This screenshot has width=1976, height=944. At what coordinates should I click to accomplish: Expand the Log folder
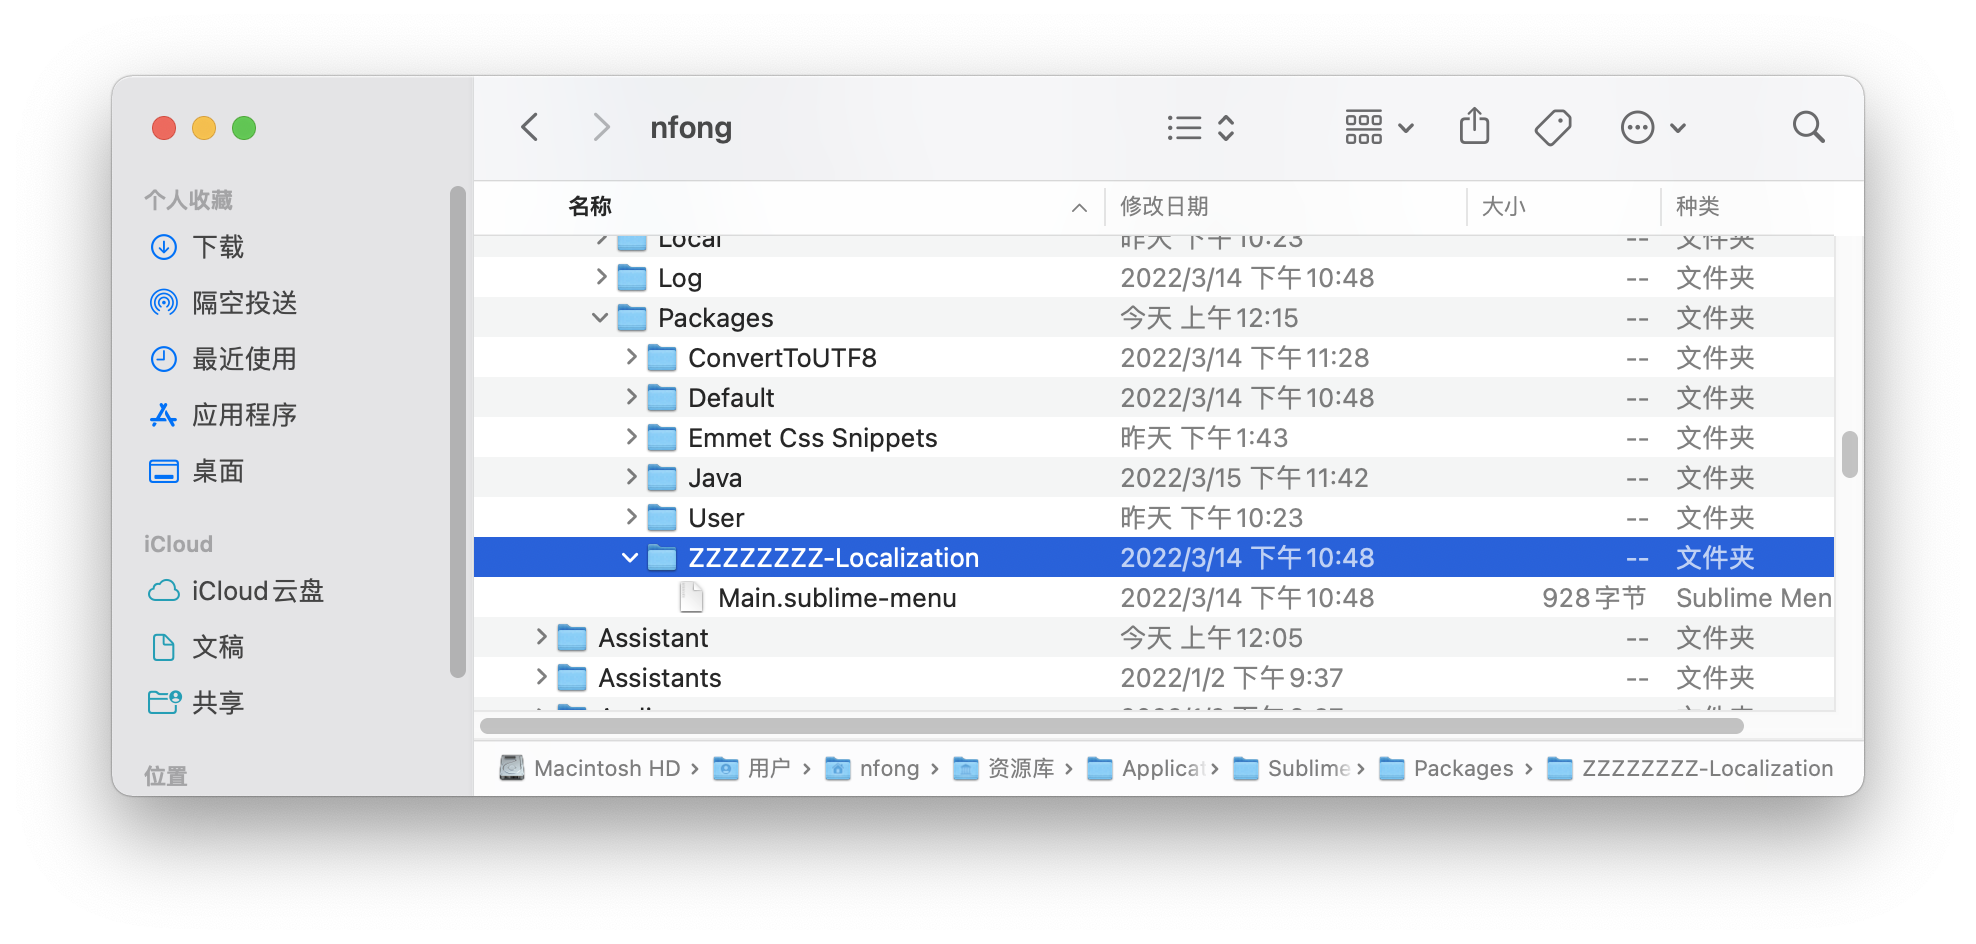601,277
